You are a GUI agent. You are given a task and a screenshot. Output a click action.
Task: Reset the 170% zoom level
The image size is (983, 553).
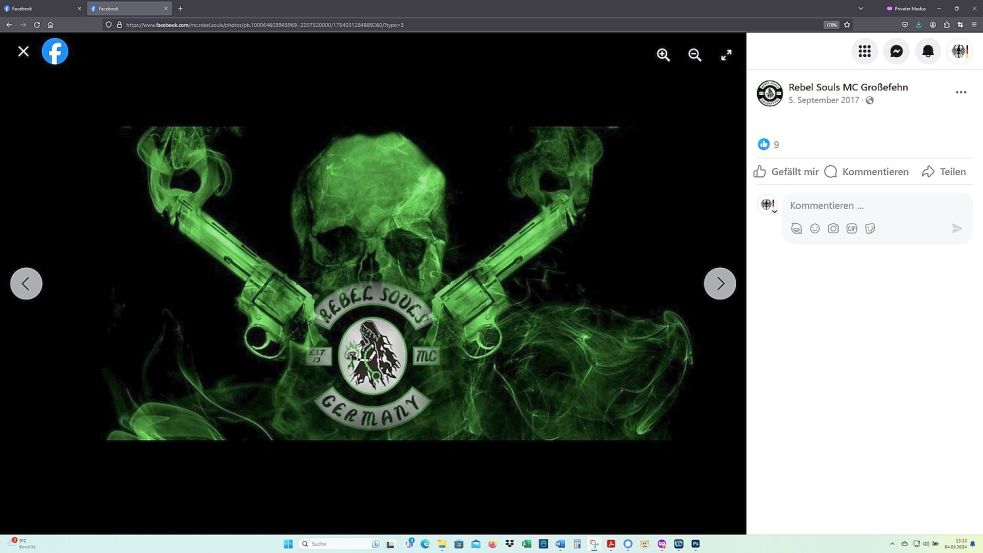click(831, 25)
